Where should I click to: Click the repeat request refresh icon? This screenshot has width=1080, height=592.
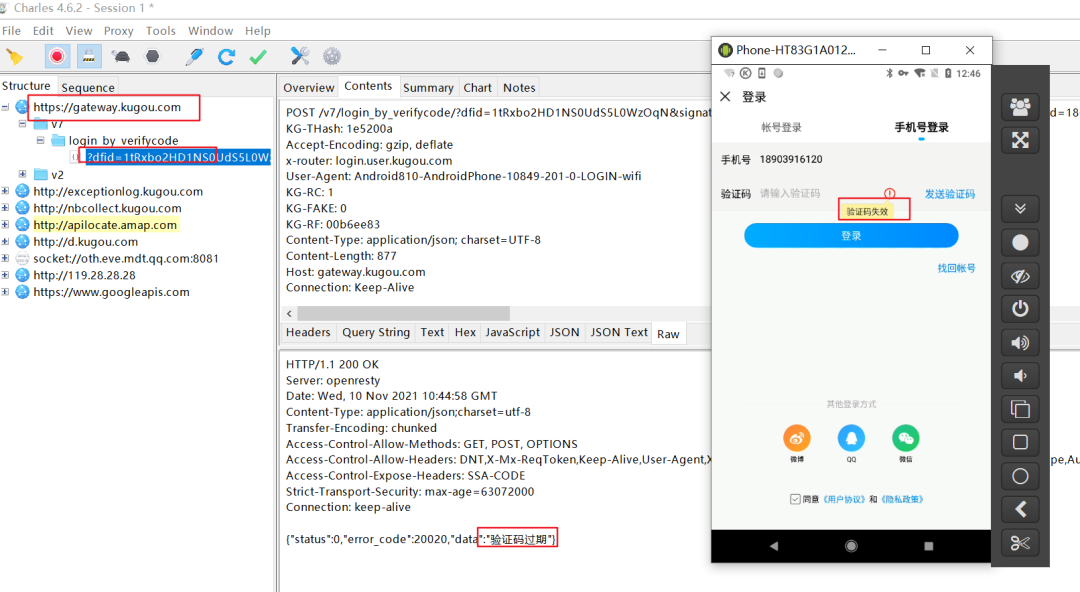tap(227, 57)
